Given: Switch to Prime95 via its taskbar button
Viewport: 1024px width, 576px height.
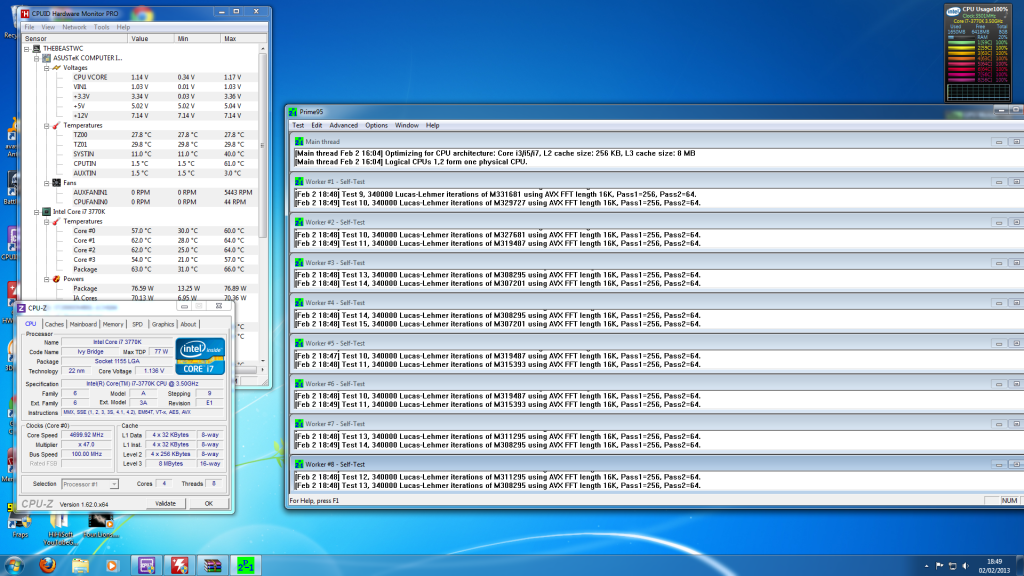Looking at the screenshot, I should point(246,565).
